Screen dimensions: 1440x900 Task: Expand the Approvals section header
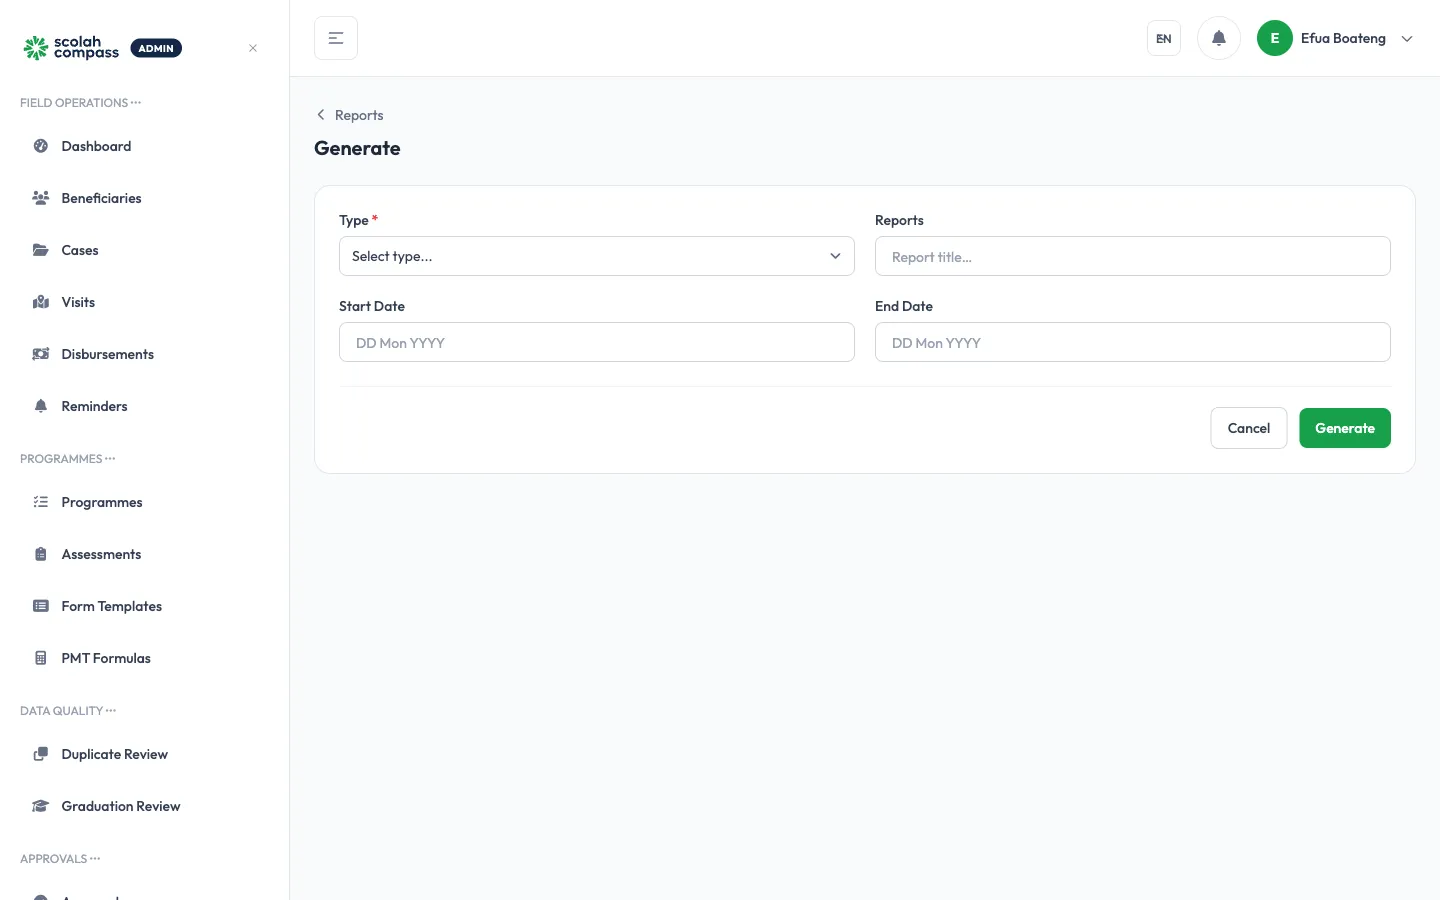pos(60,859)
